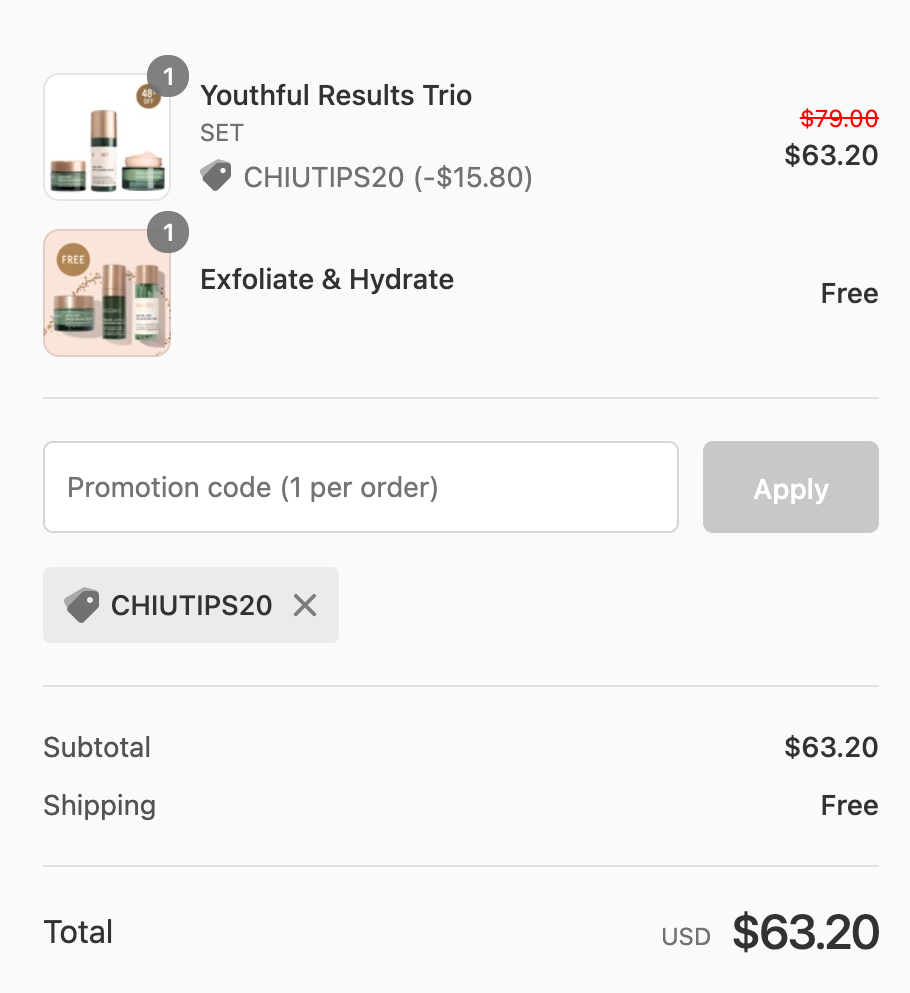Click the Free price of Exfoliate & Hydrate

[x=849, y=294]
